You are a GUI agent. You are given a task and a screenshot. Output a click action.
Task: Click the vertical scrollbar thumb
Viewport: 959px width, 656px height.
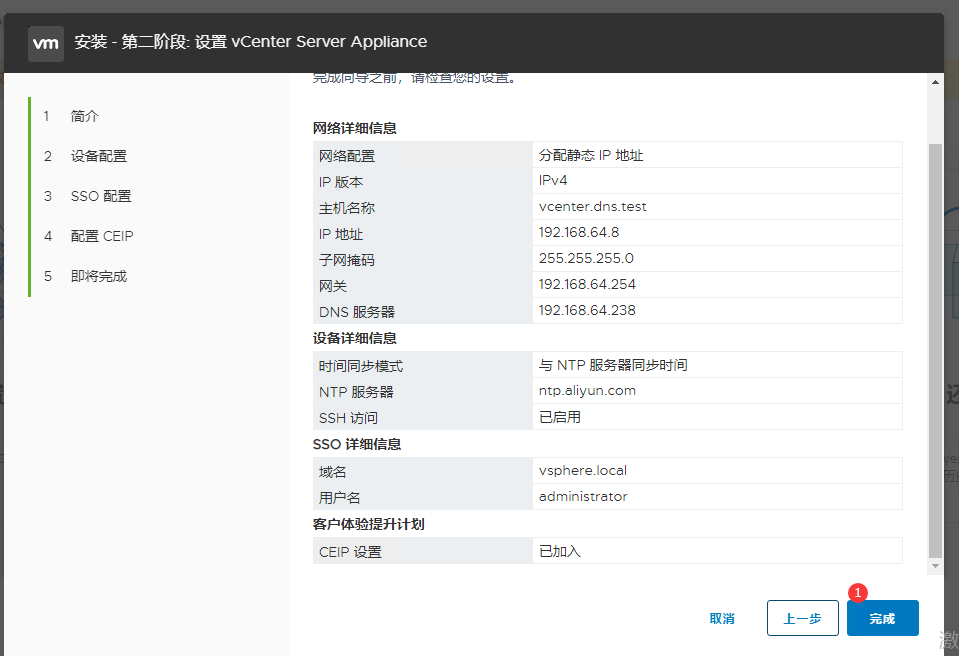click(936, 350)
